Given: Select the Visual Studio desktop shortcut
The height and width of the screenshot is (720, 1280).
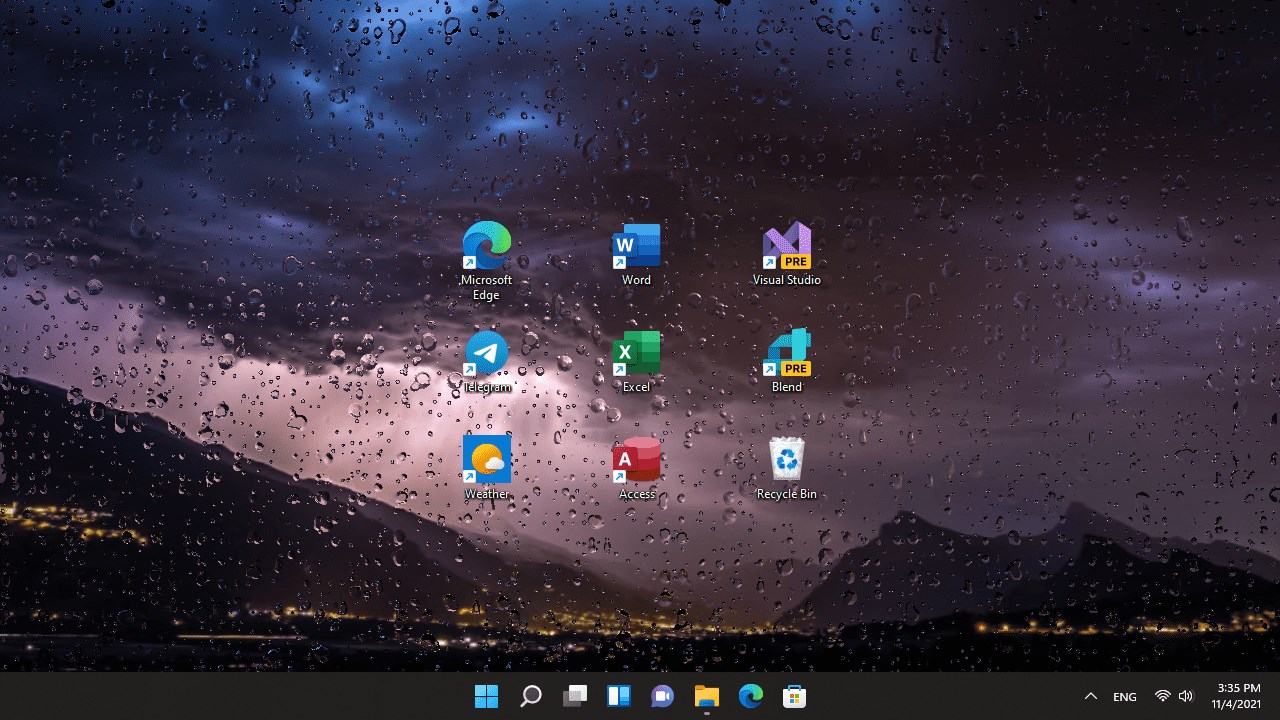Looking at the screenshot, I should [787, 254].
